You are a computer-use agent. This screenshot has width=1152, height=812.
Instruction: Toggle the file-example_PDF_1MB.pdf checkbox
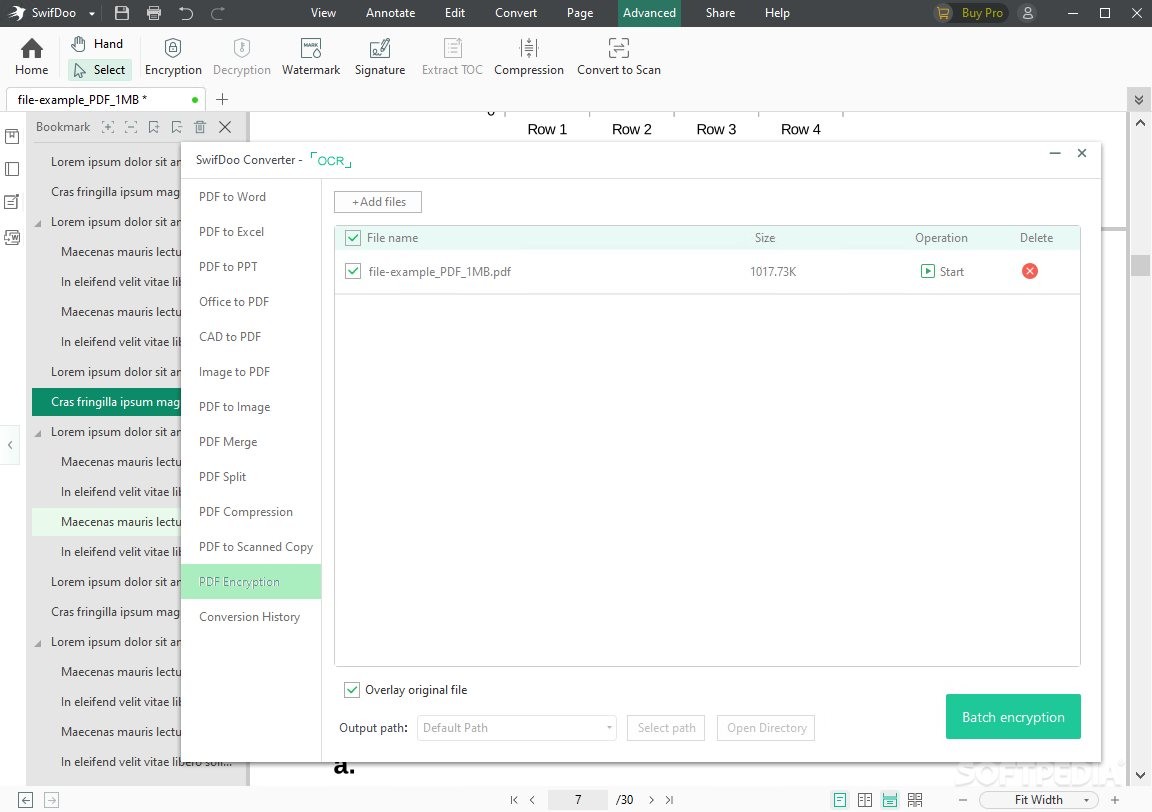click(353, 271)
